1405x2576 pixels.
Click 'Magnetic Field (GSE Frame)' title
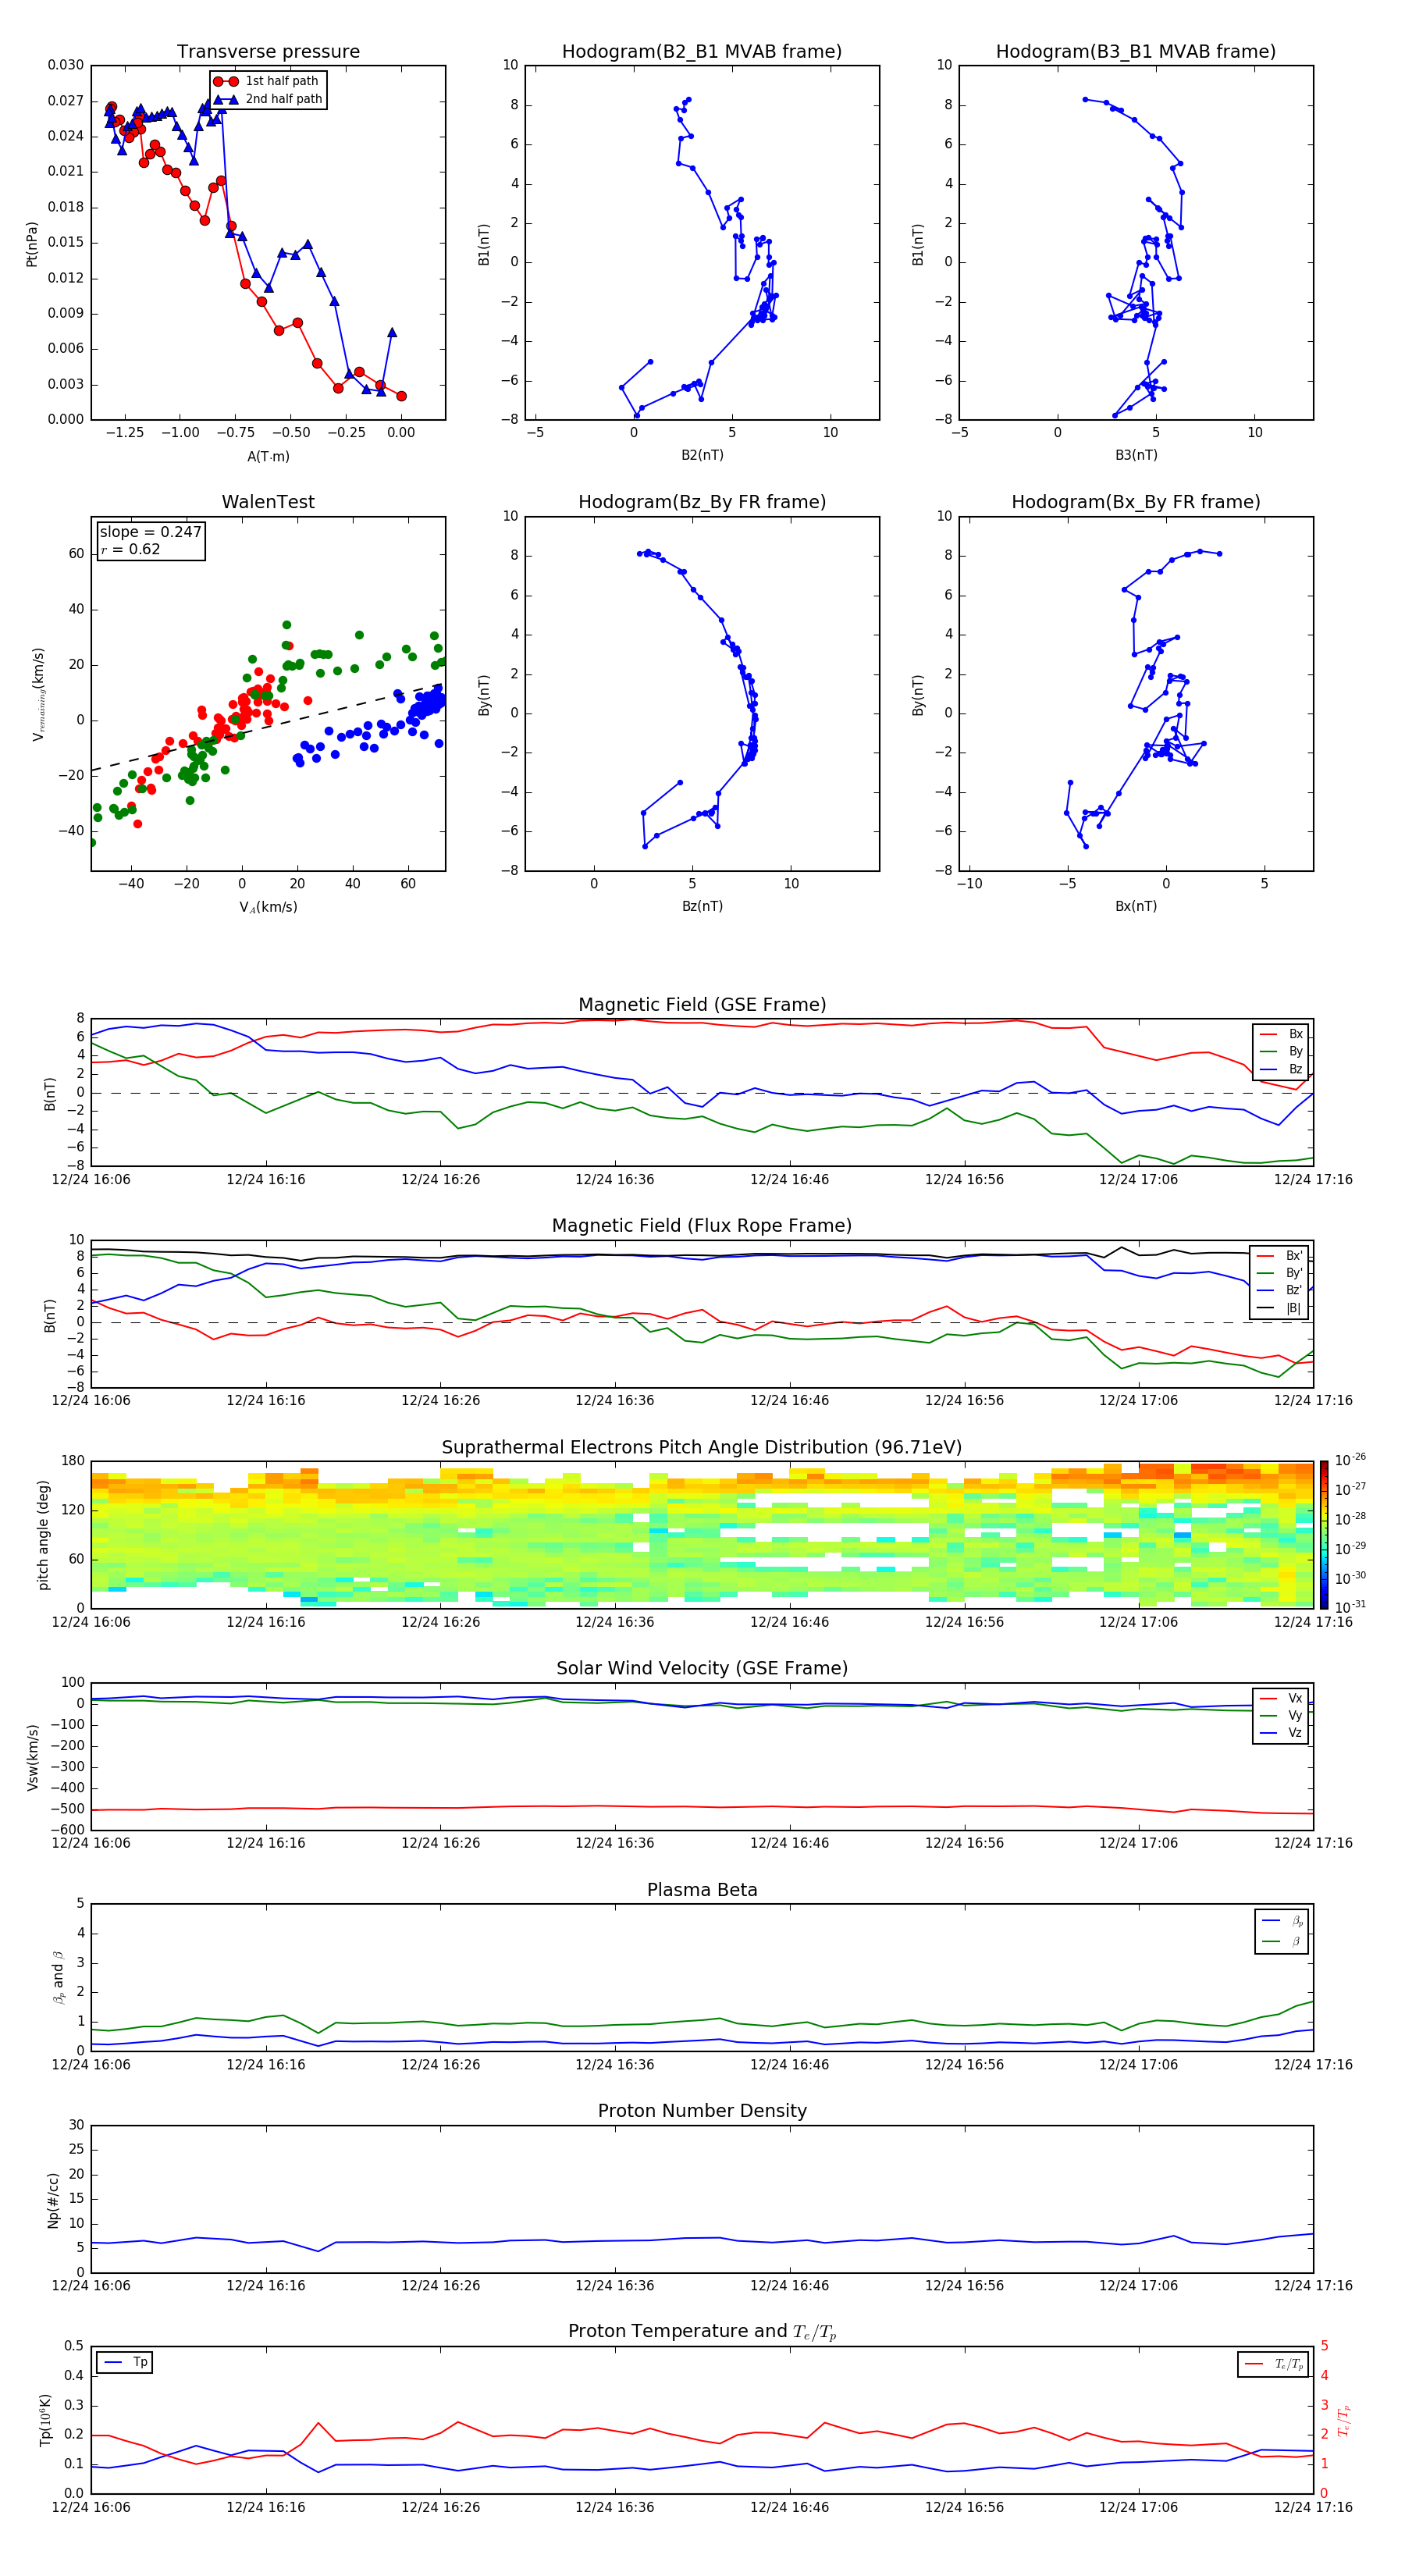[x=702, y=1005]
